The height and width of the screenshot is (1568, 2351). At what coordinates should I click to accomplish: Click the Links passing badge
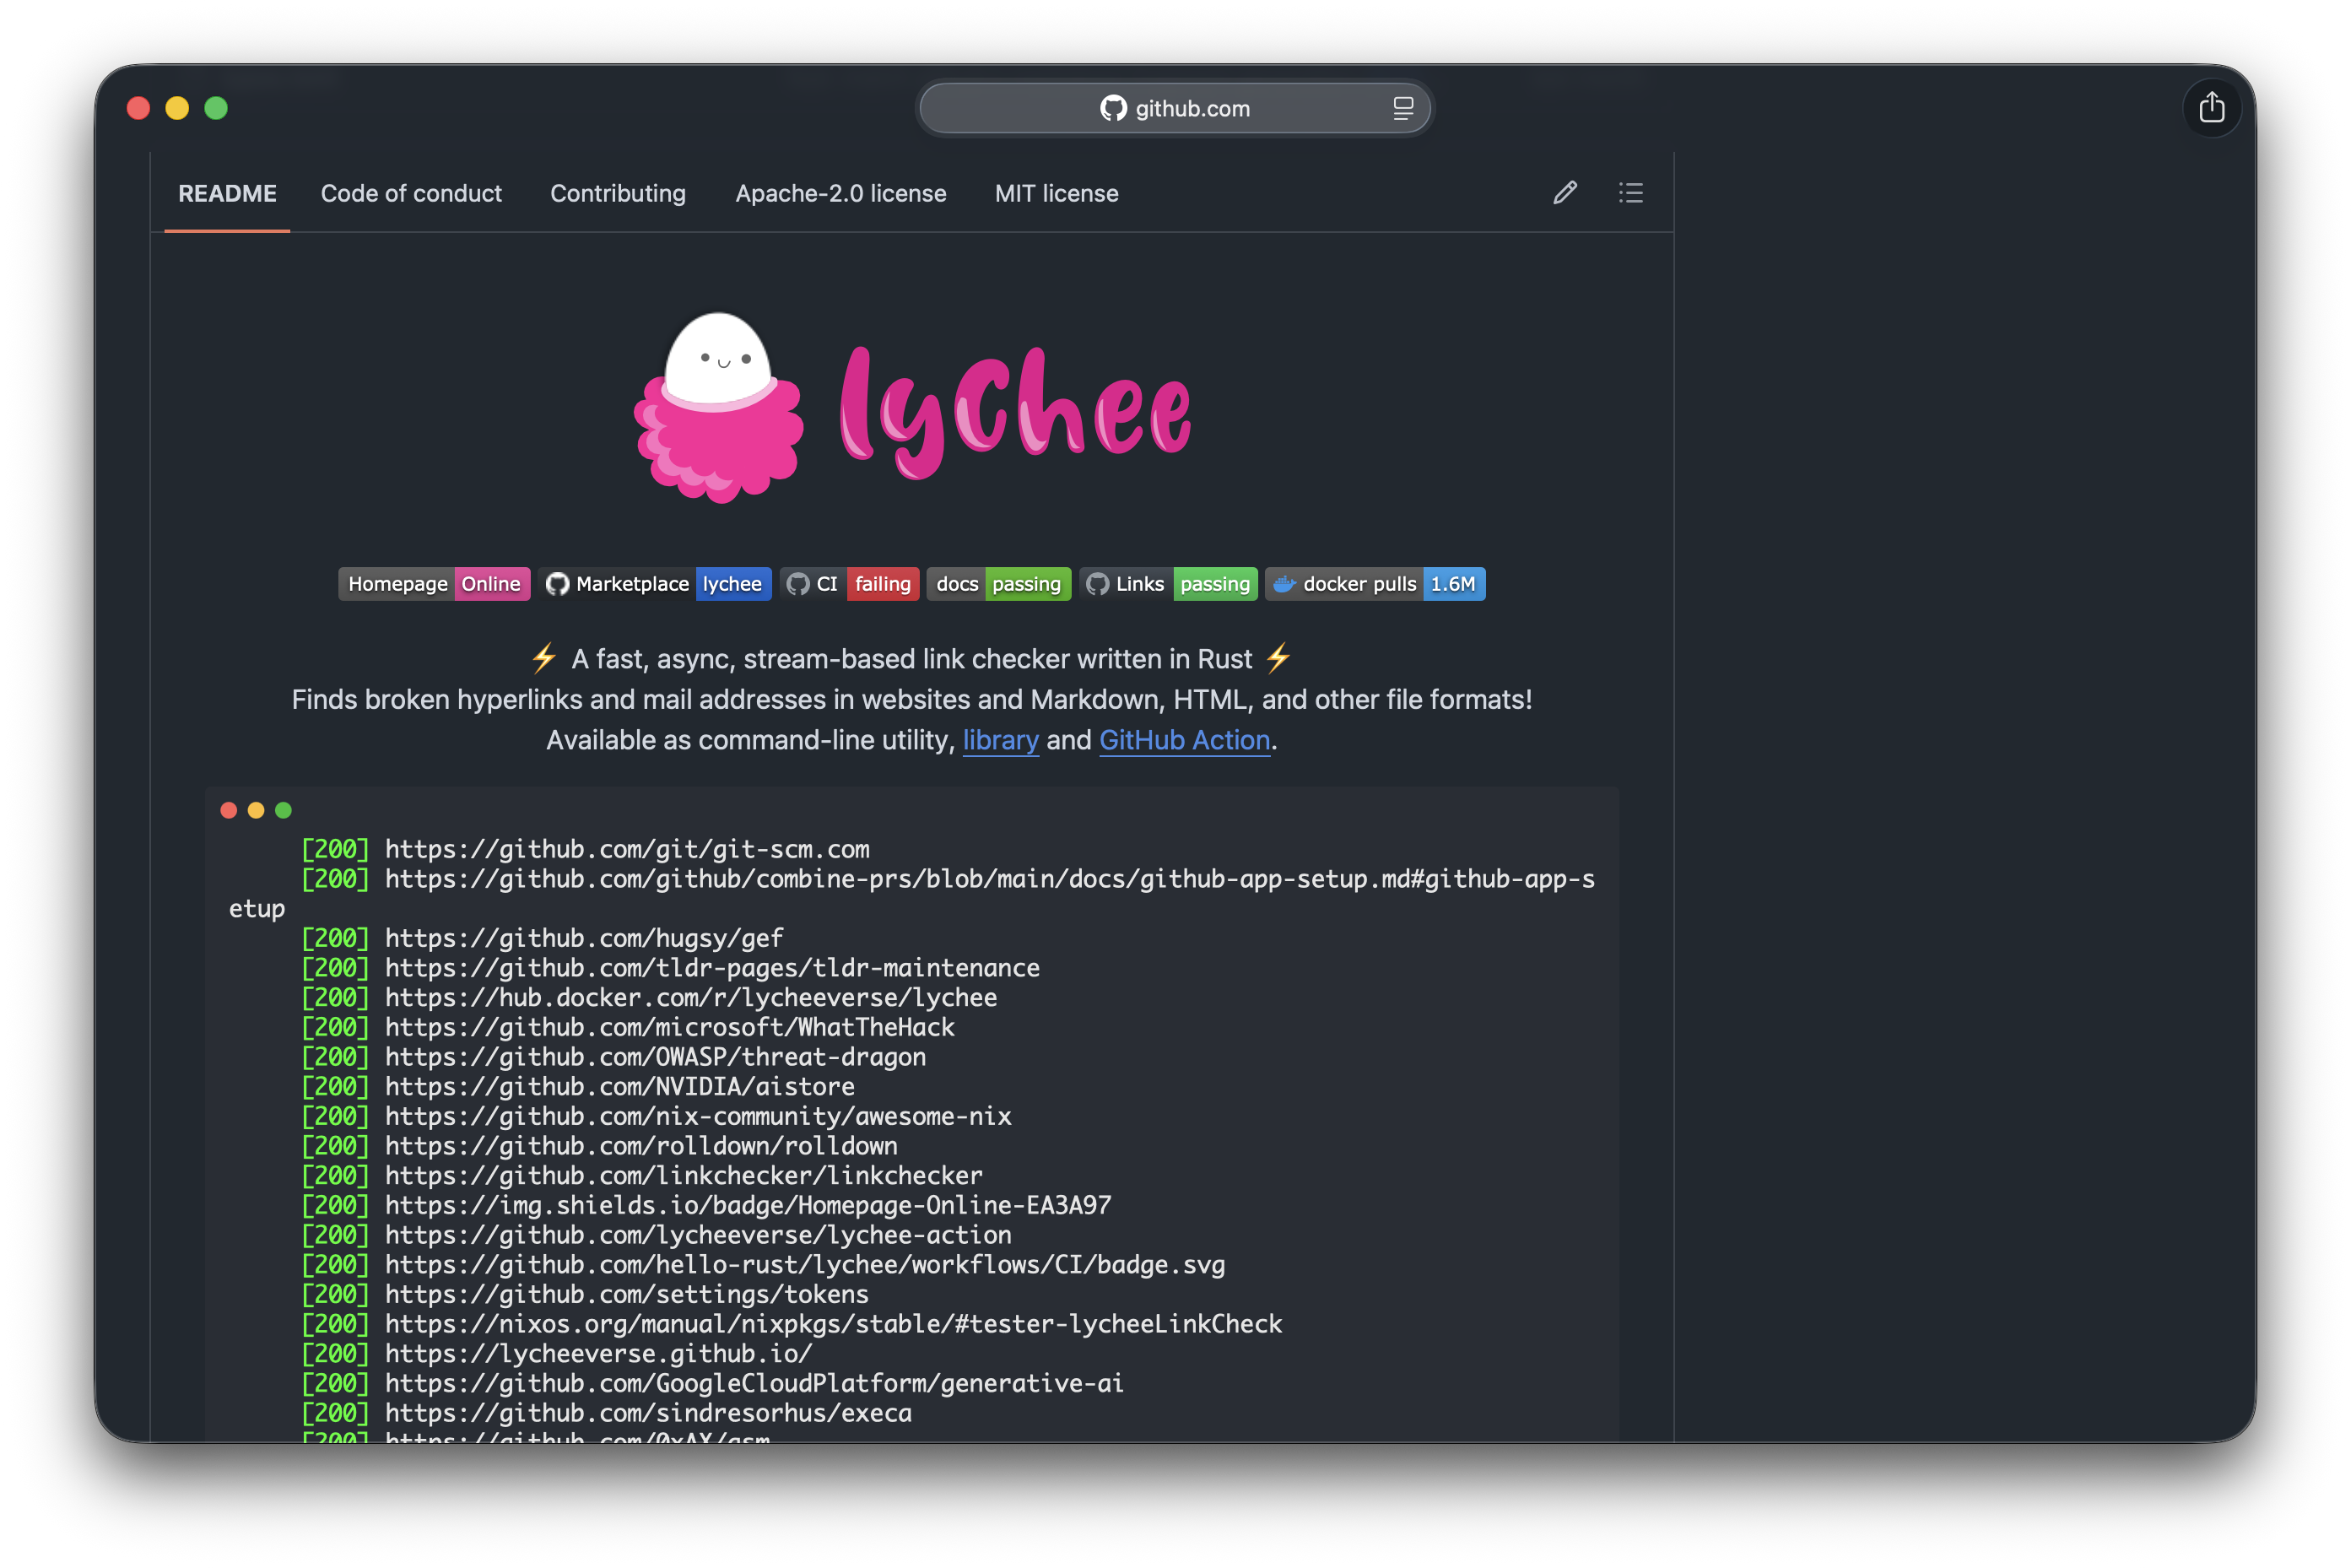(x=1168, y=584)
